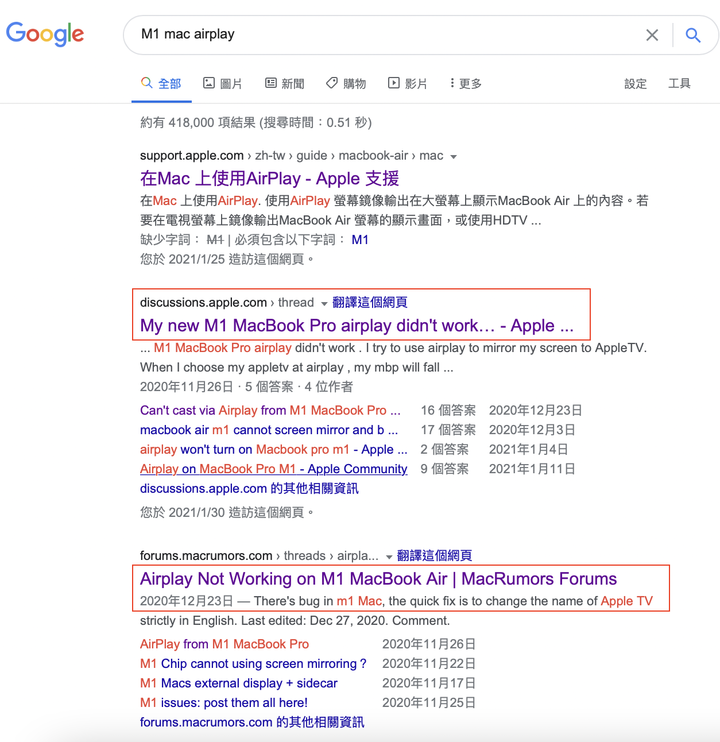
Task: Open 設定 settings
Action: [635, 84]
